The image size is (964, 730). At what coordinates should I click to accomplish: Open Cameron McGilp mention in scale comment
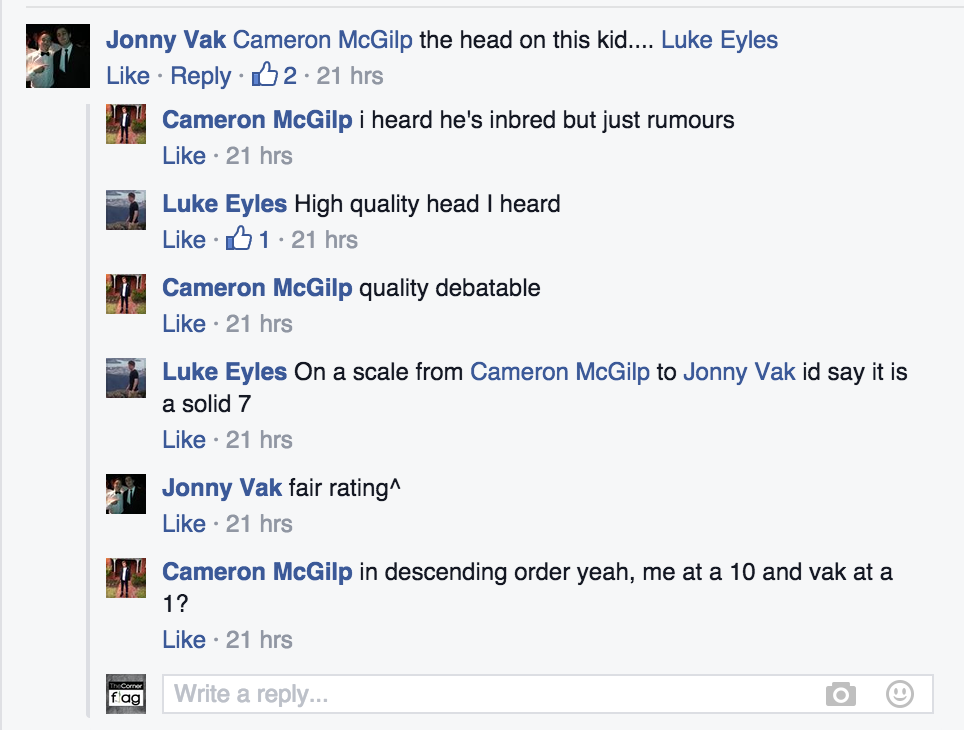tap(559, 373)
